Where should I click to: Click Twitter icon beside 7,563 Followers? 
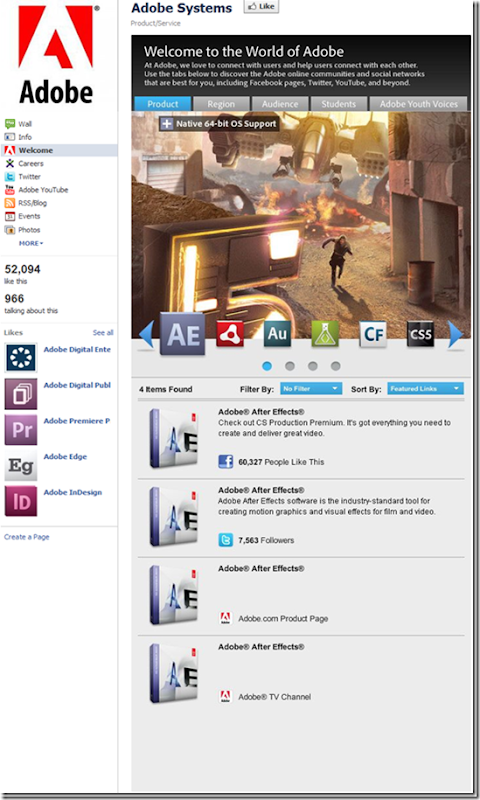coord(225,540)
